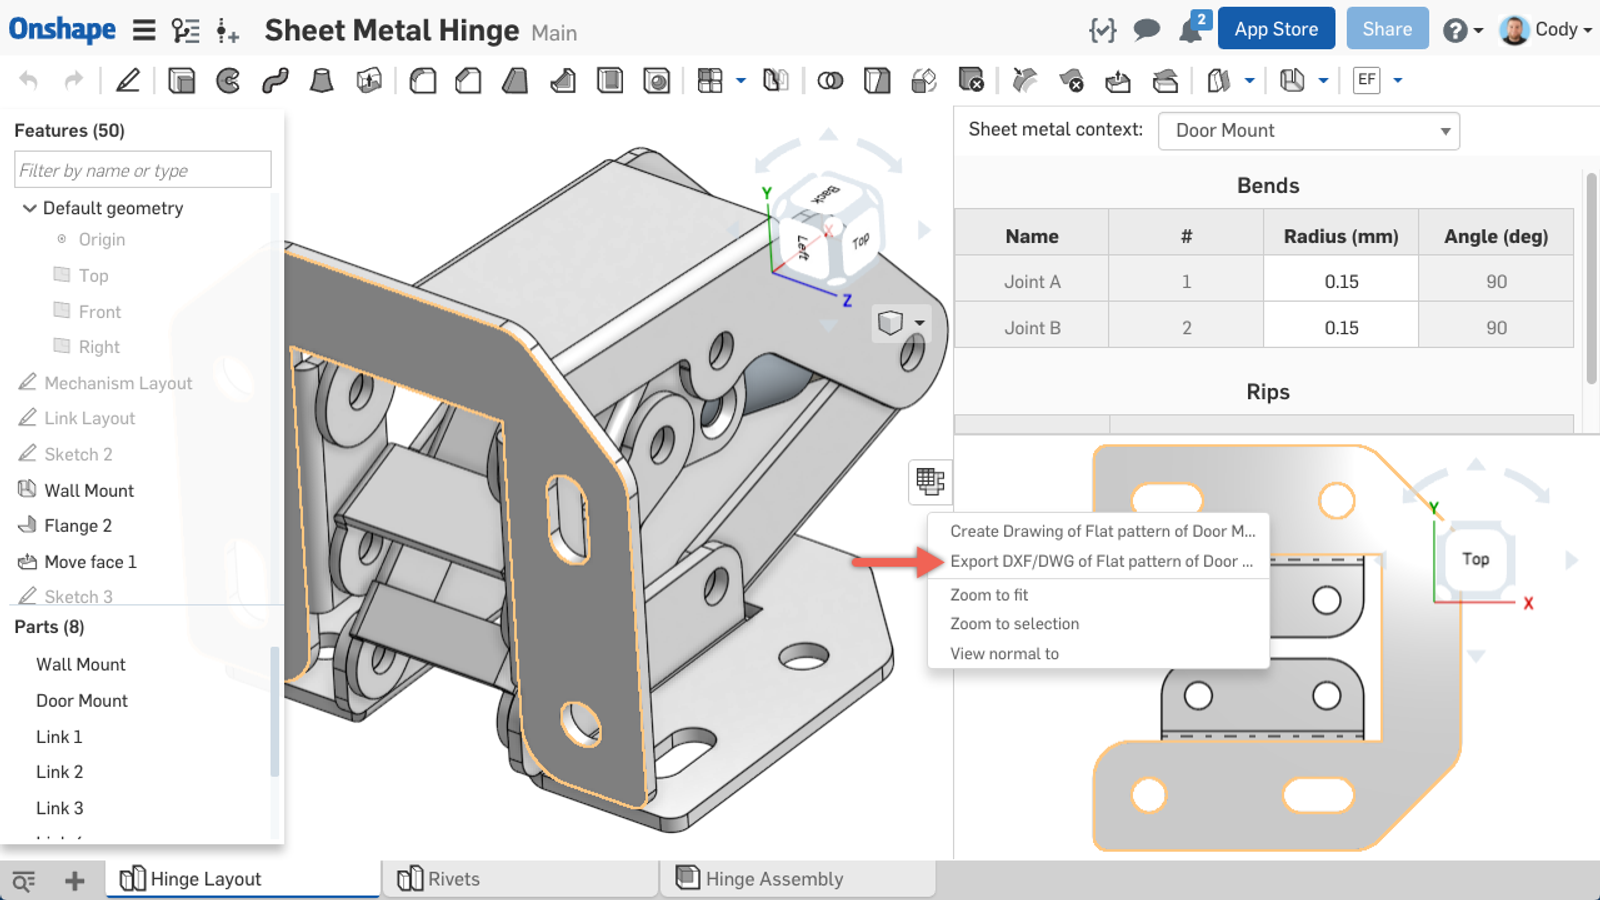Click the Undo icon

(28, 80)
